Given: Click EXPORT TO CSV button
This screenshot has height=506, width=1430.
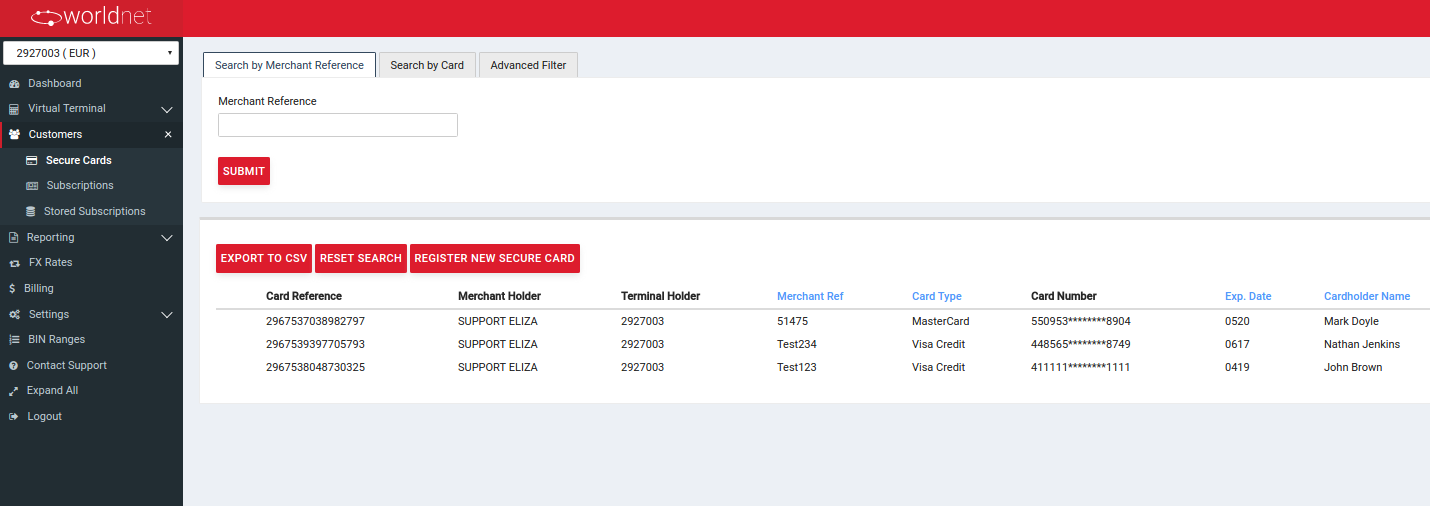Looking at the screenshot, I should pyautogui.click(x=264, y=258).
